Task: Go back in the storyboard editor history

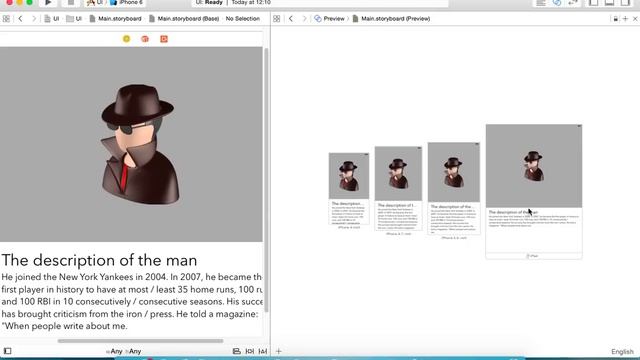Action: tap(20, 19)
